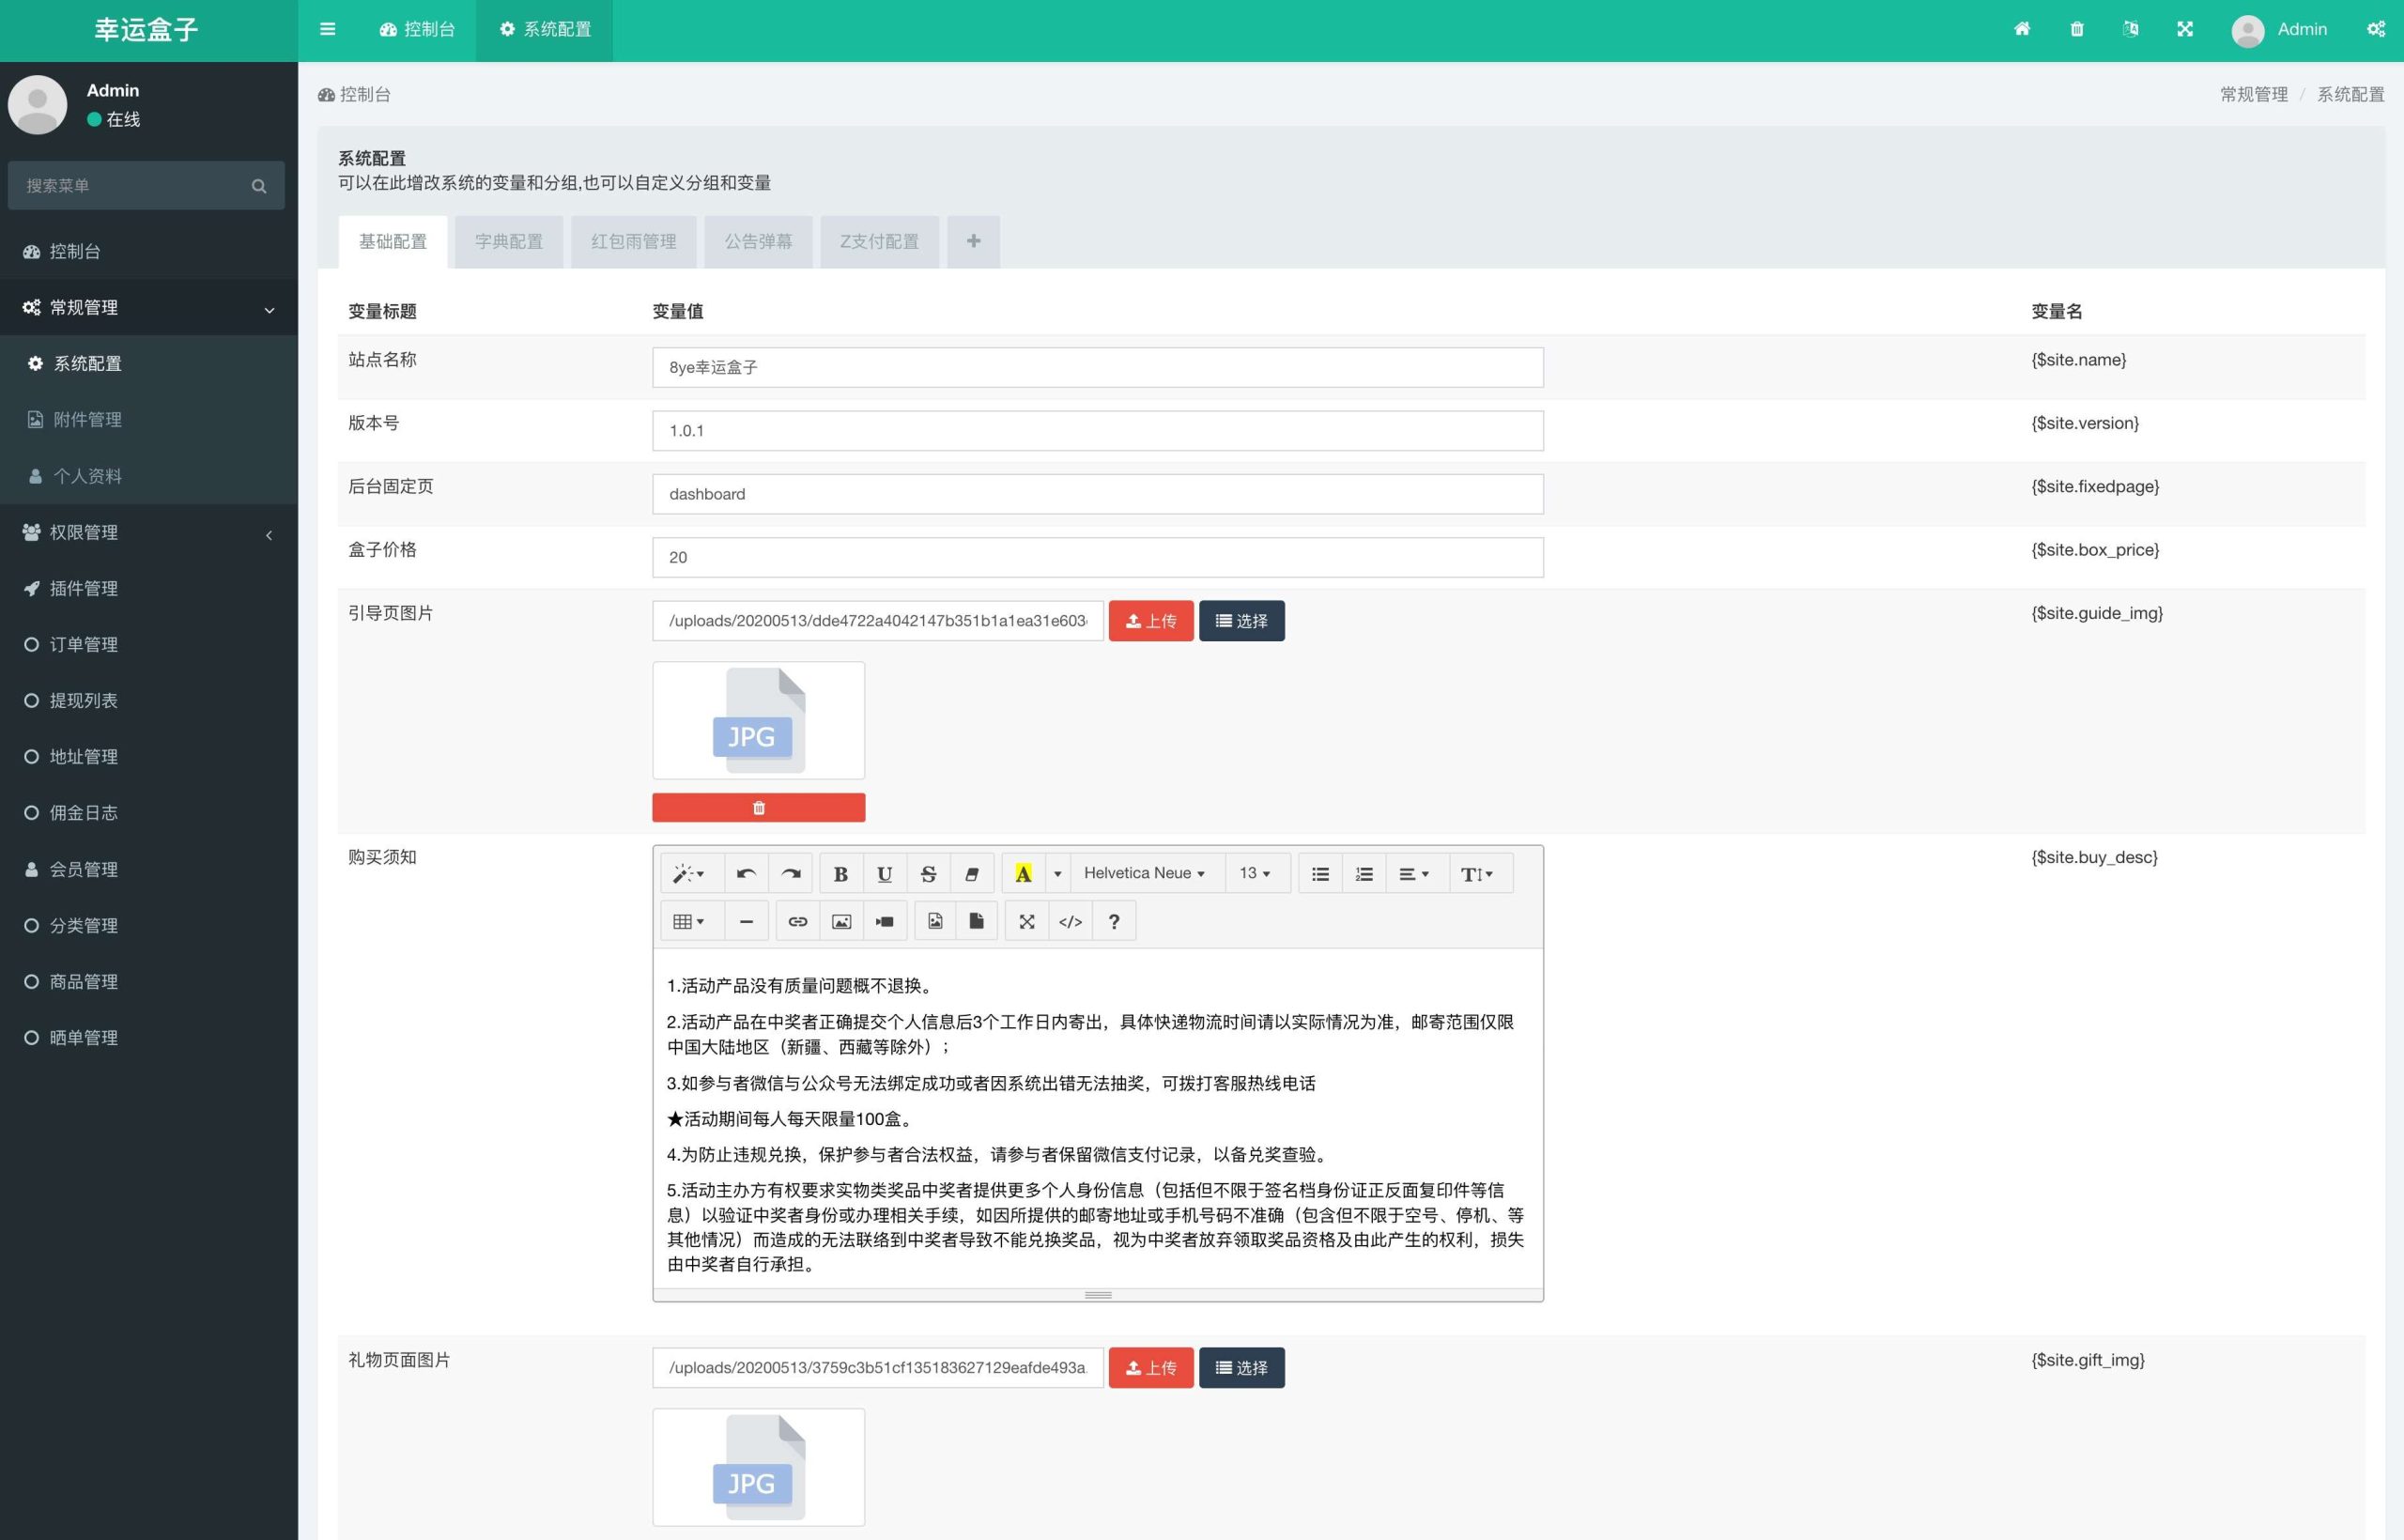Toggle underline formatting in editor
The height and width of the screenshot is (1540, 2404).
pos(884,873)
